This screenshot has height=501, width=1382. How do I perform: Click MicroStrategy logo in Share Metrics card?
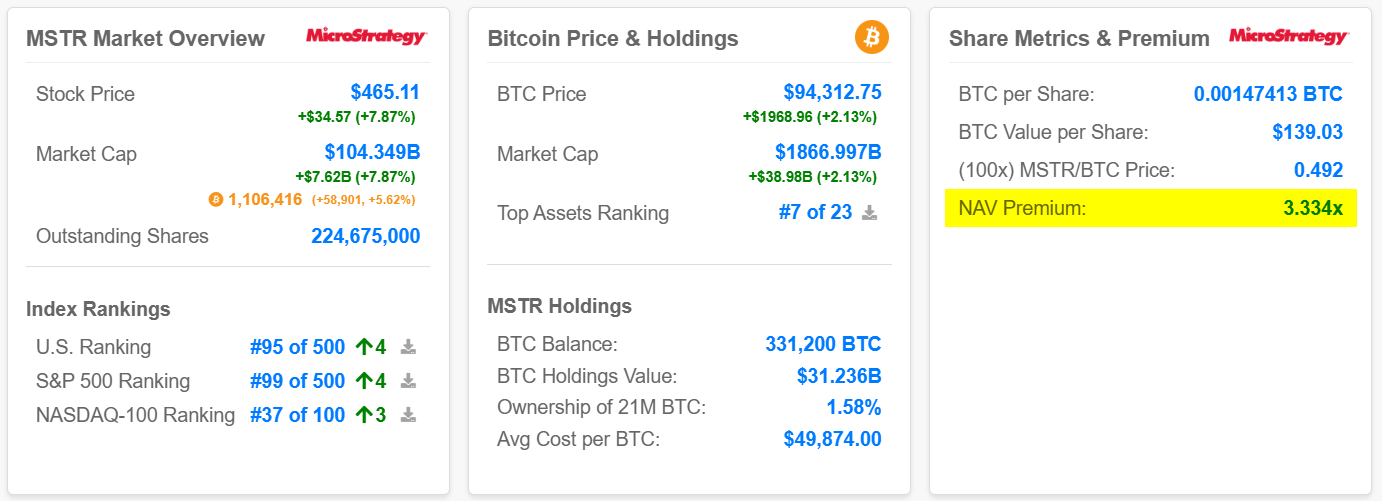(1288, 37)
